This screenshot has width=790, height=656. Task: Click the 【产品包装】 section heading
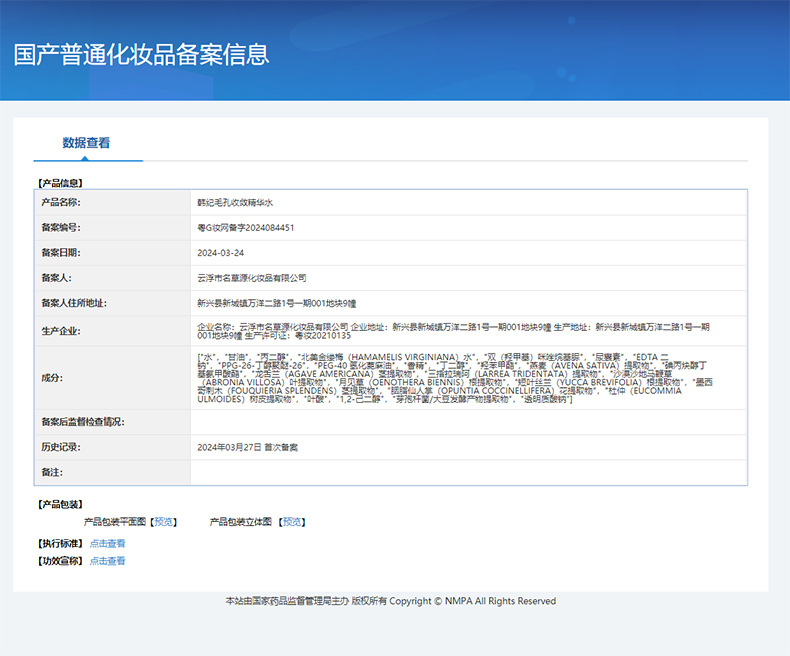[x=60, y=504]
